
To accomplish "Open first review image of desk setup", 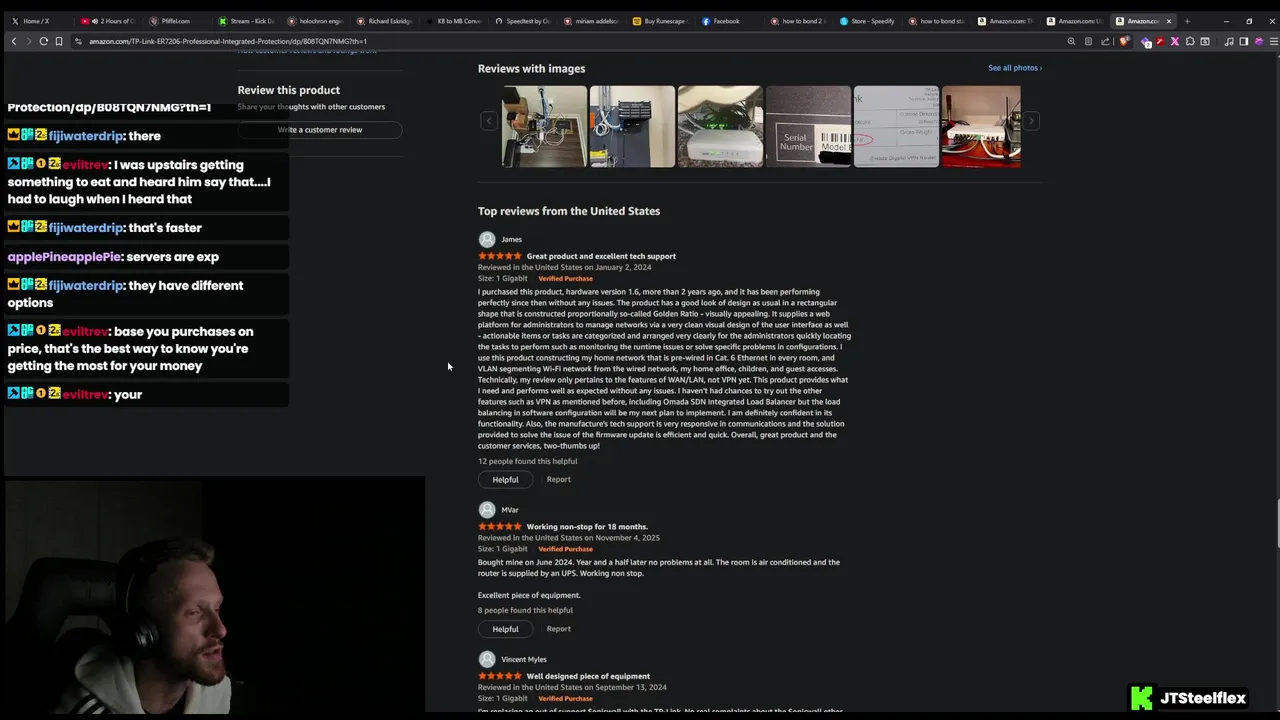I will (544, 126).
